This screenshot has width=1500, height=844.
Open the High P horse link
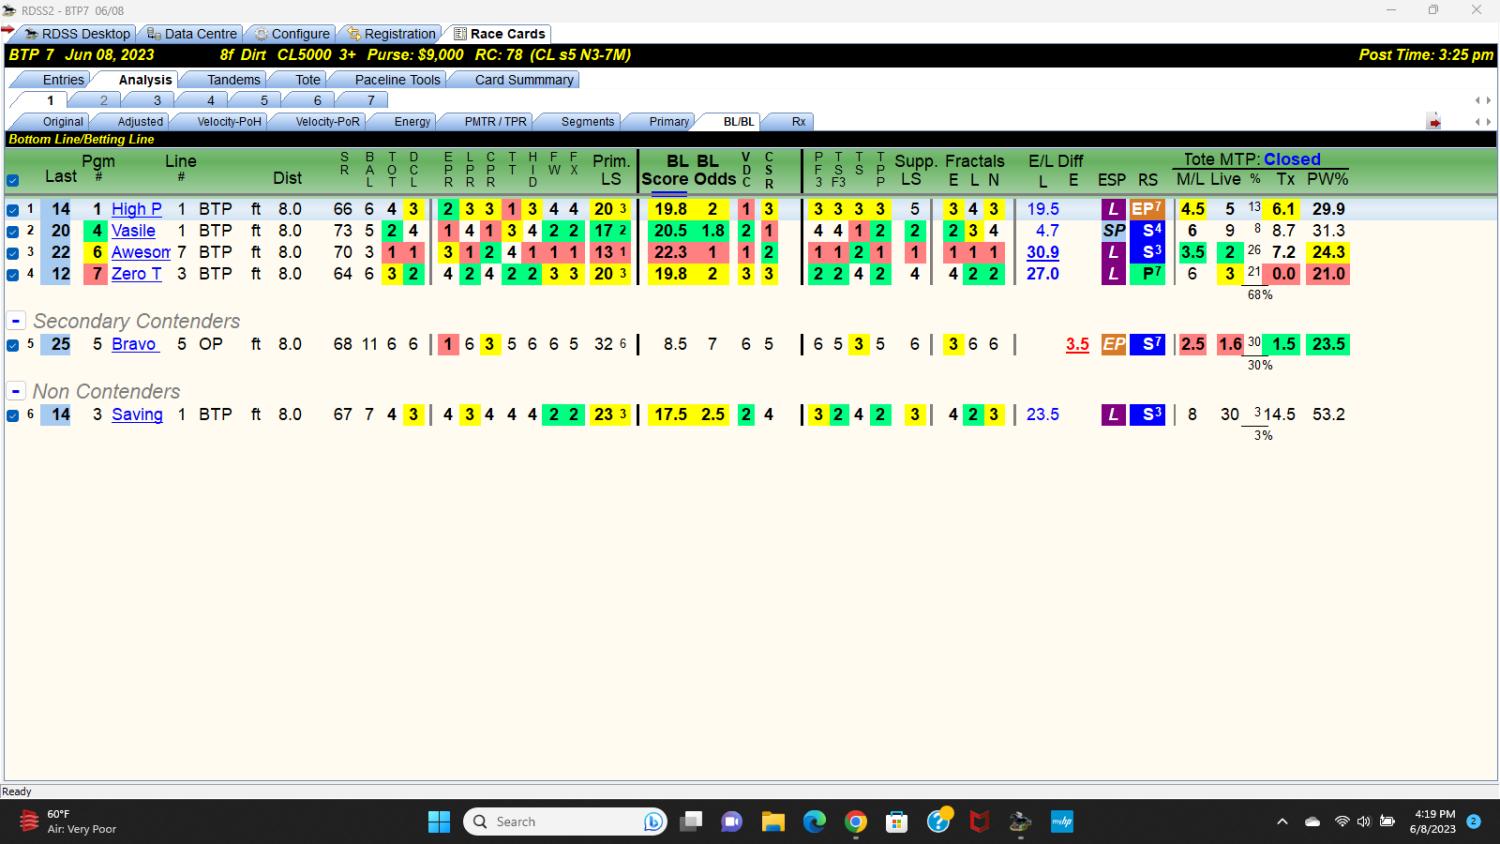coord(136,209)
